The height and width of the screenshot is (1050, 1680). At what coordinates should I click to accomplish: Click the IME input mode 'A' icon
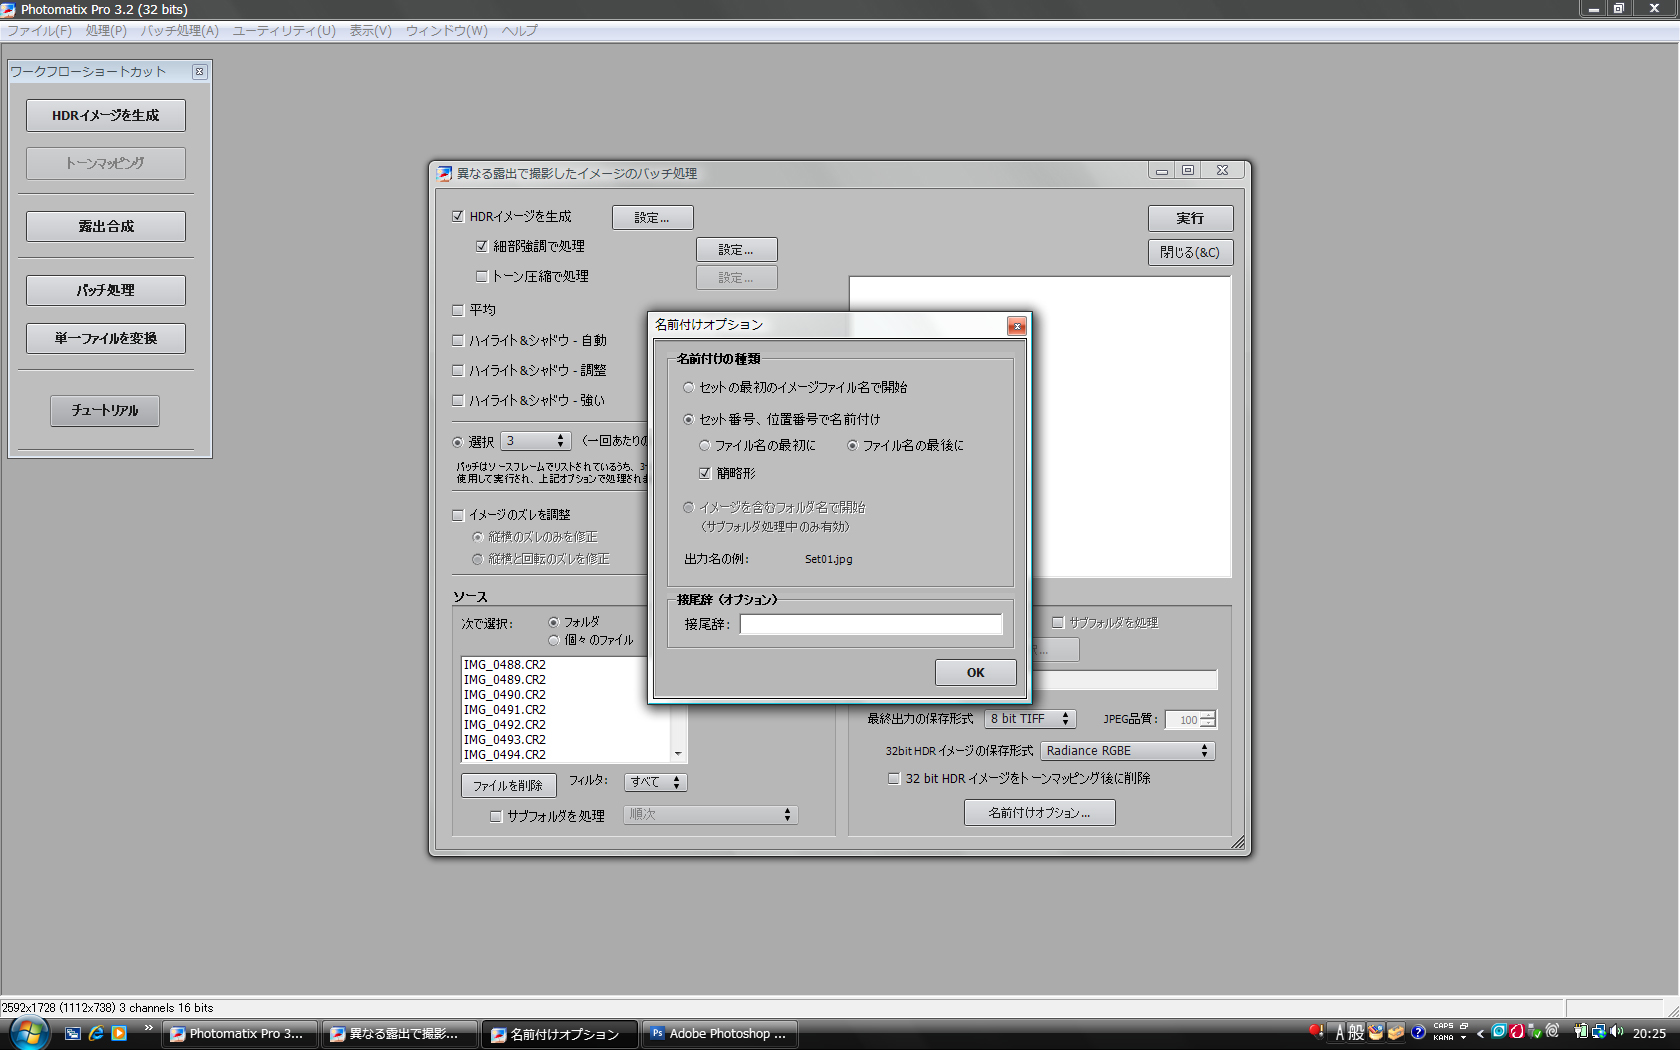point(1340,1033)
